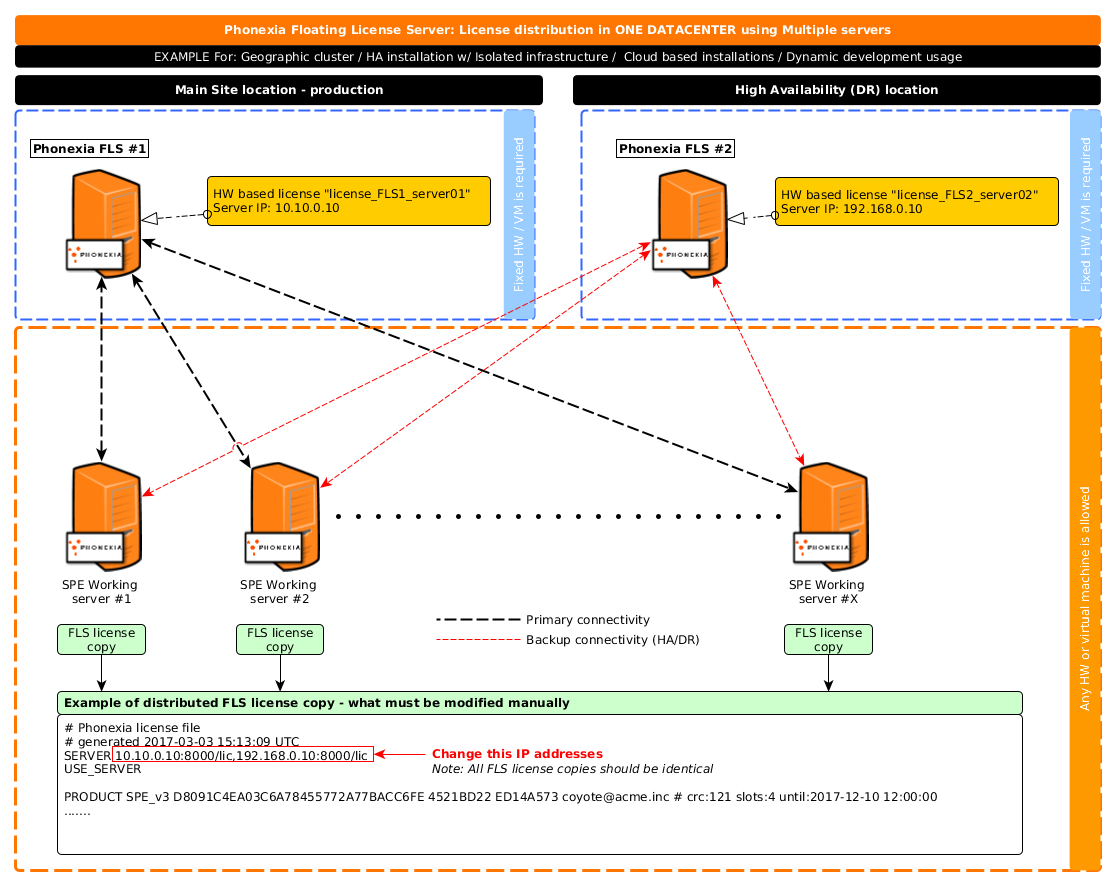This screenshot has width=1116, height=886.
Task: Select the SPE Working server #2 icon
Action: point(283,517)
